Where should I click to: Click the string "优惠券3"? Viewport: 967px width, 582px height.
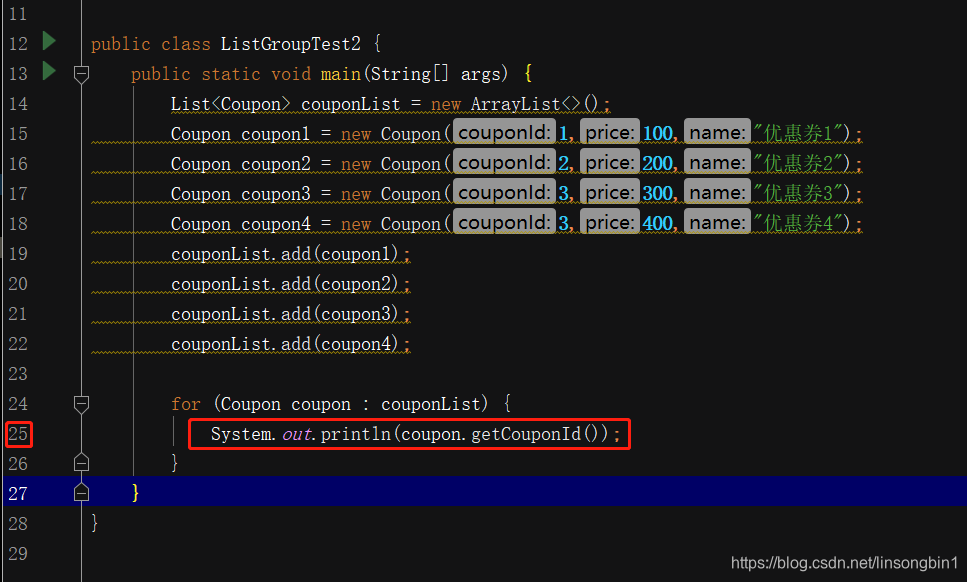[x=797, y=193]
